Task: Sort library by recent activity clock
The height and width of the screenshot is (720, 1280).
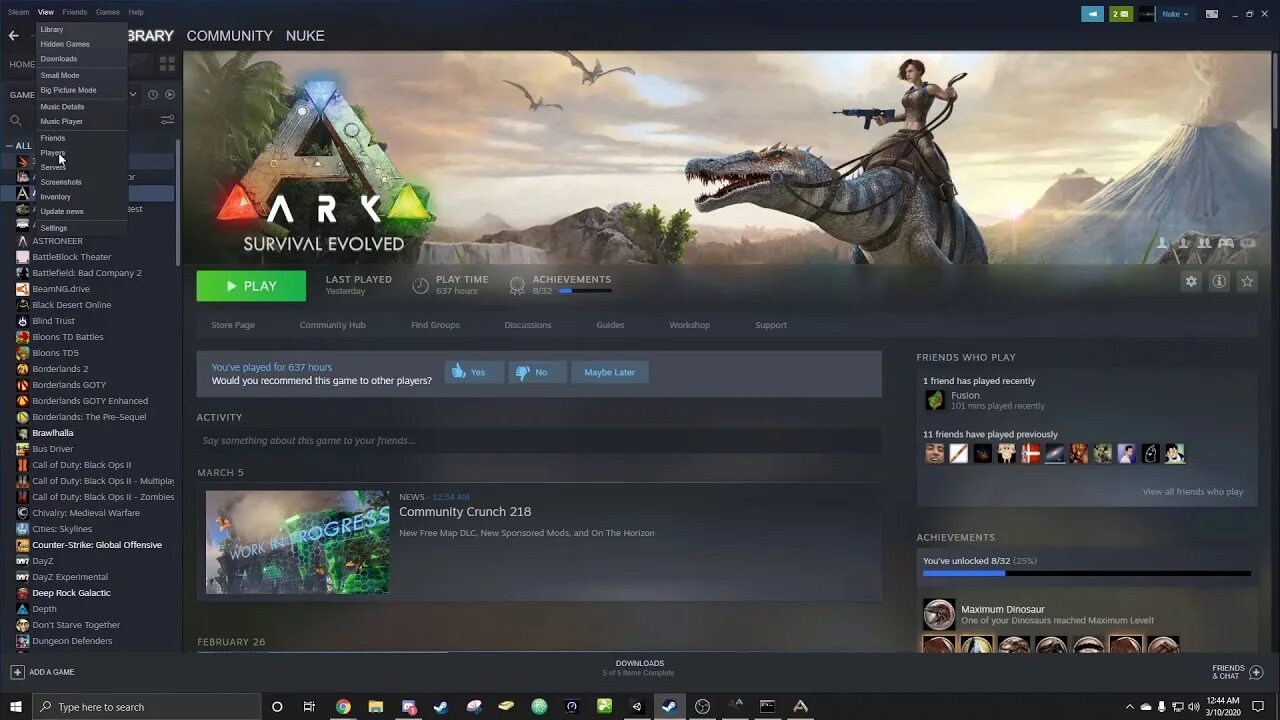Action: pos(153,94)
